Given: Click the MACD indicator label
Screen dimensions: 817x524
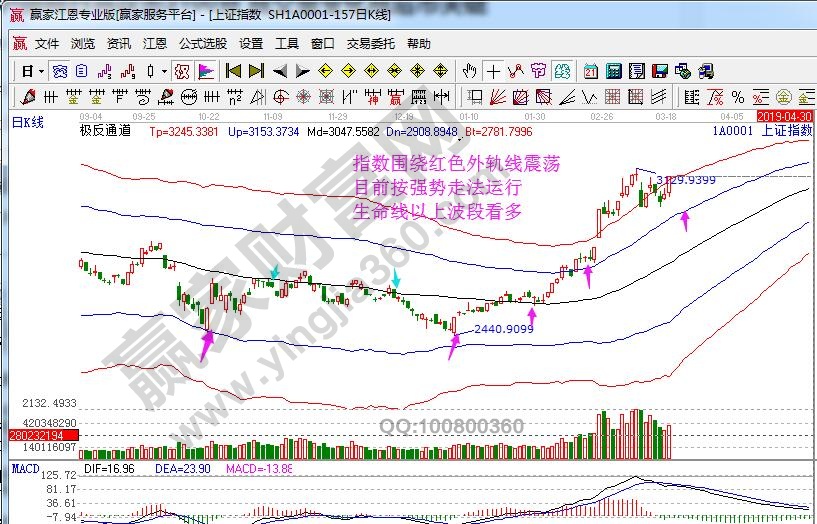Looking at the screenshot, I should pos(24,468).
